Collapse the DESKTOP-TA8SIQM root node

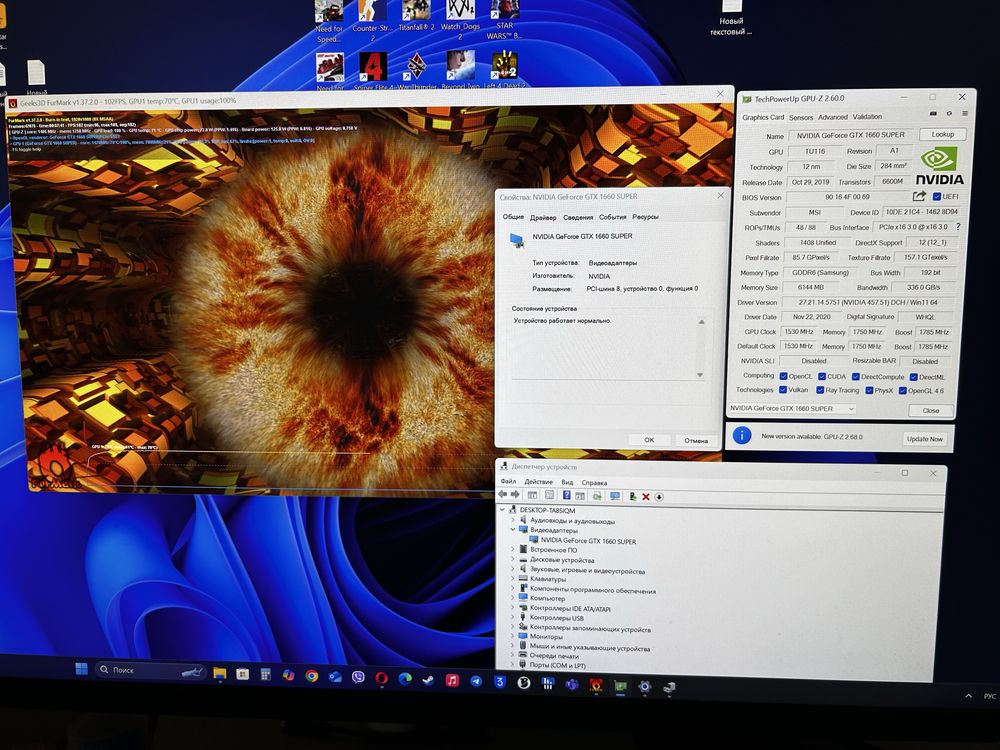[502, 510]
